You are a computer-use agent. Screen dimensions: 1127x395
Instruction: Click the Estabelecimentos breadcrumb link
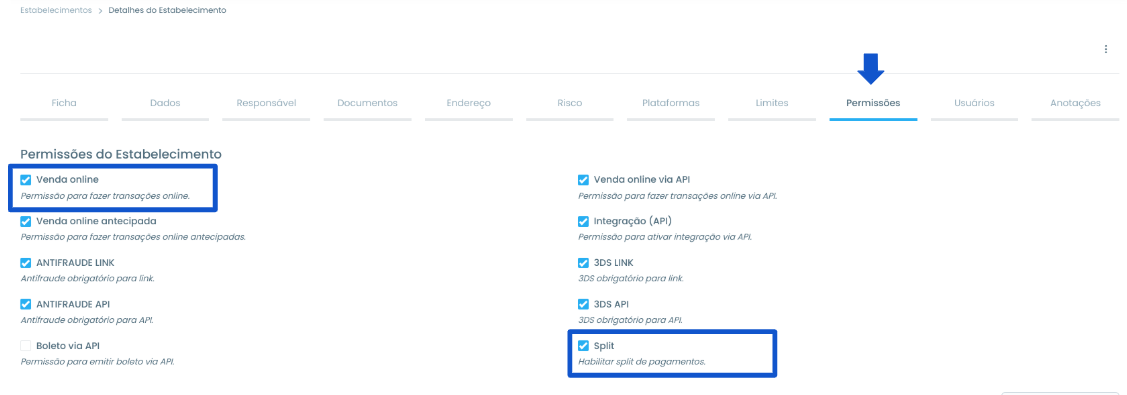coord(56,11)
